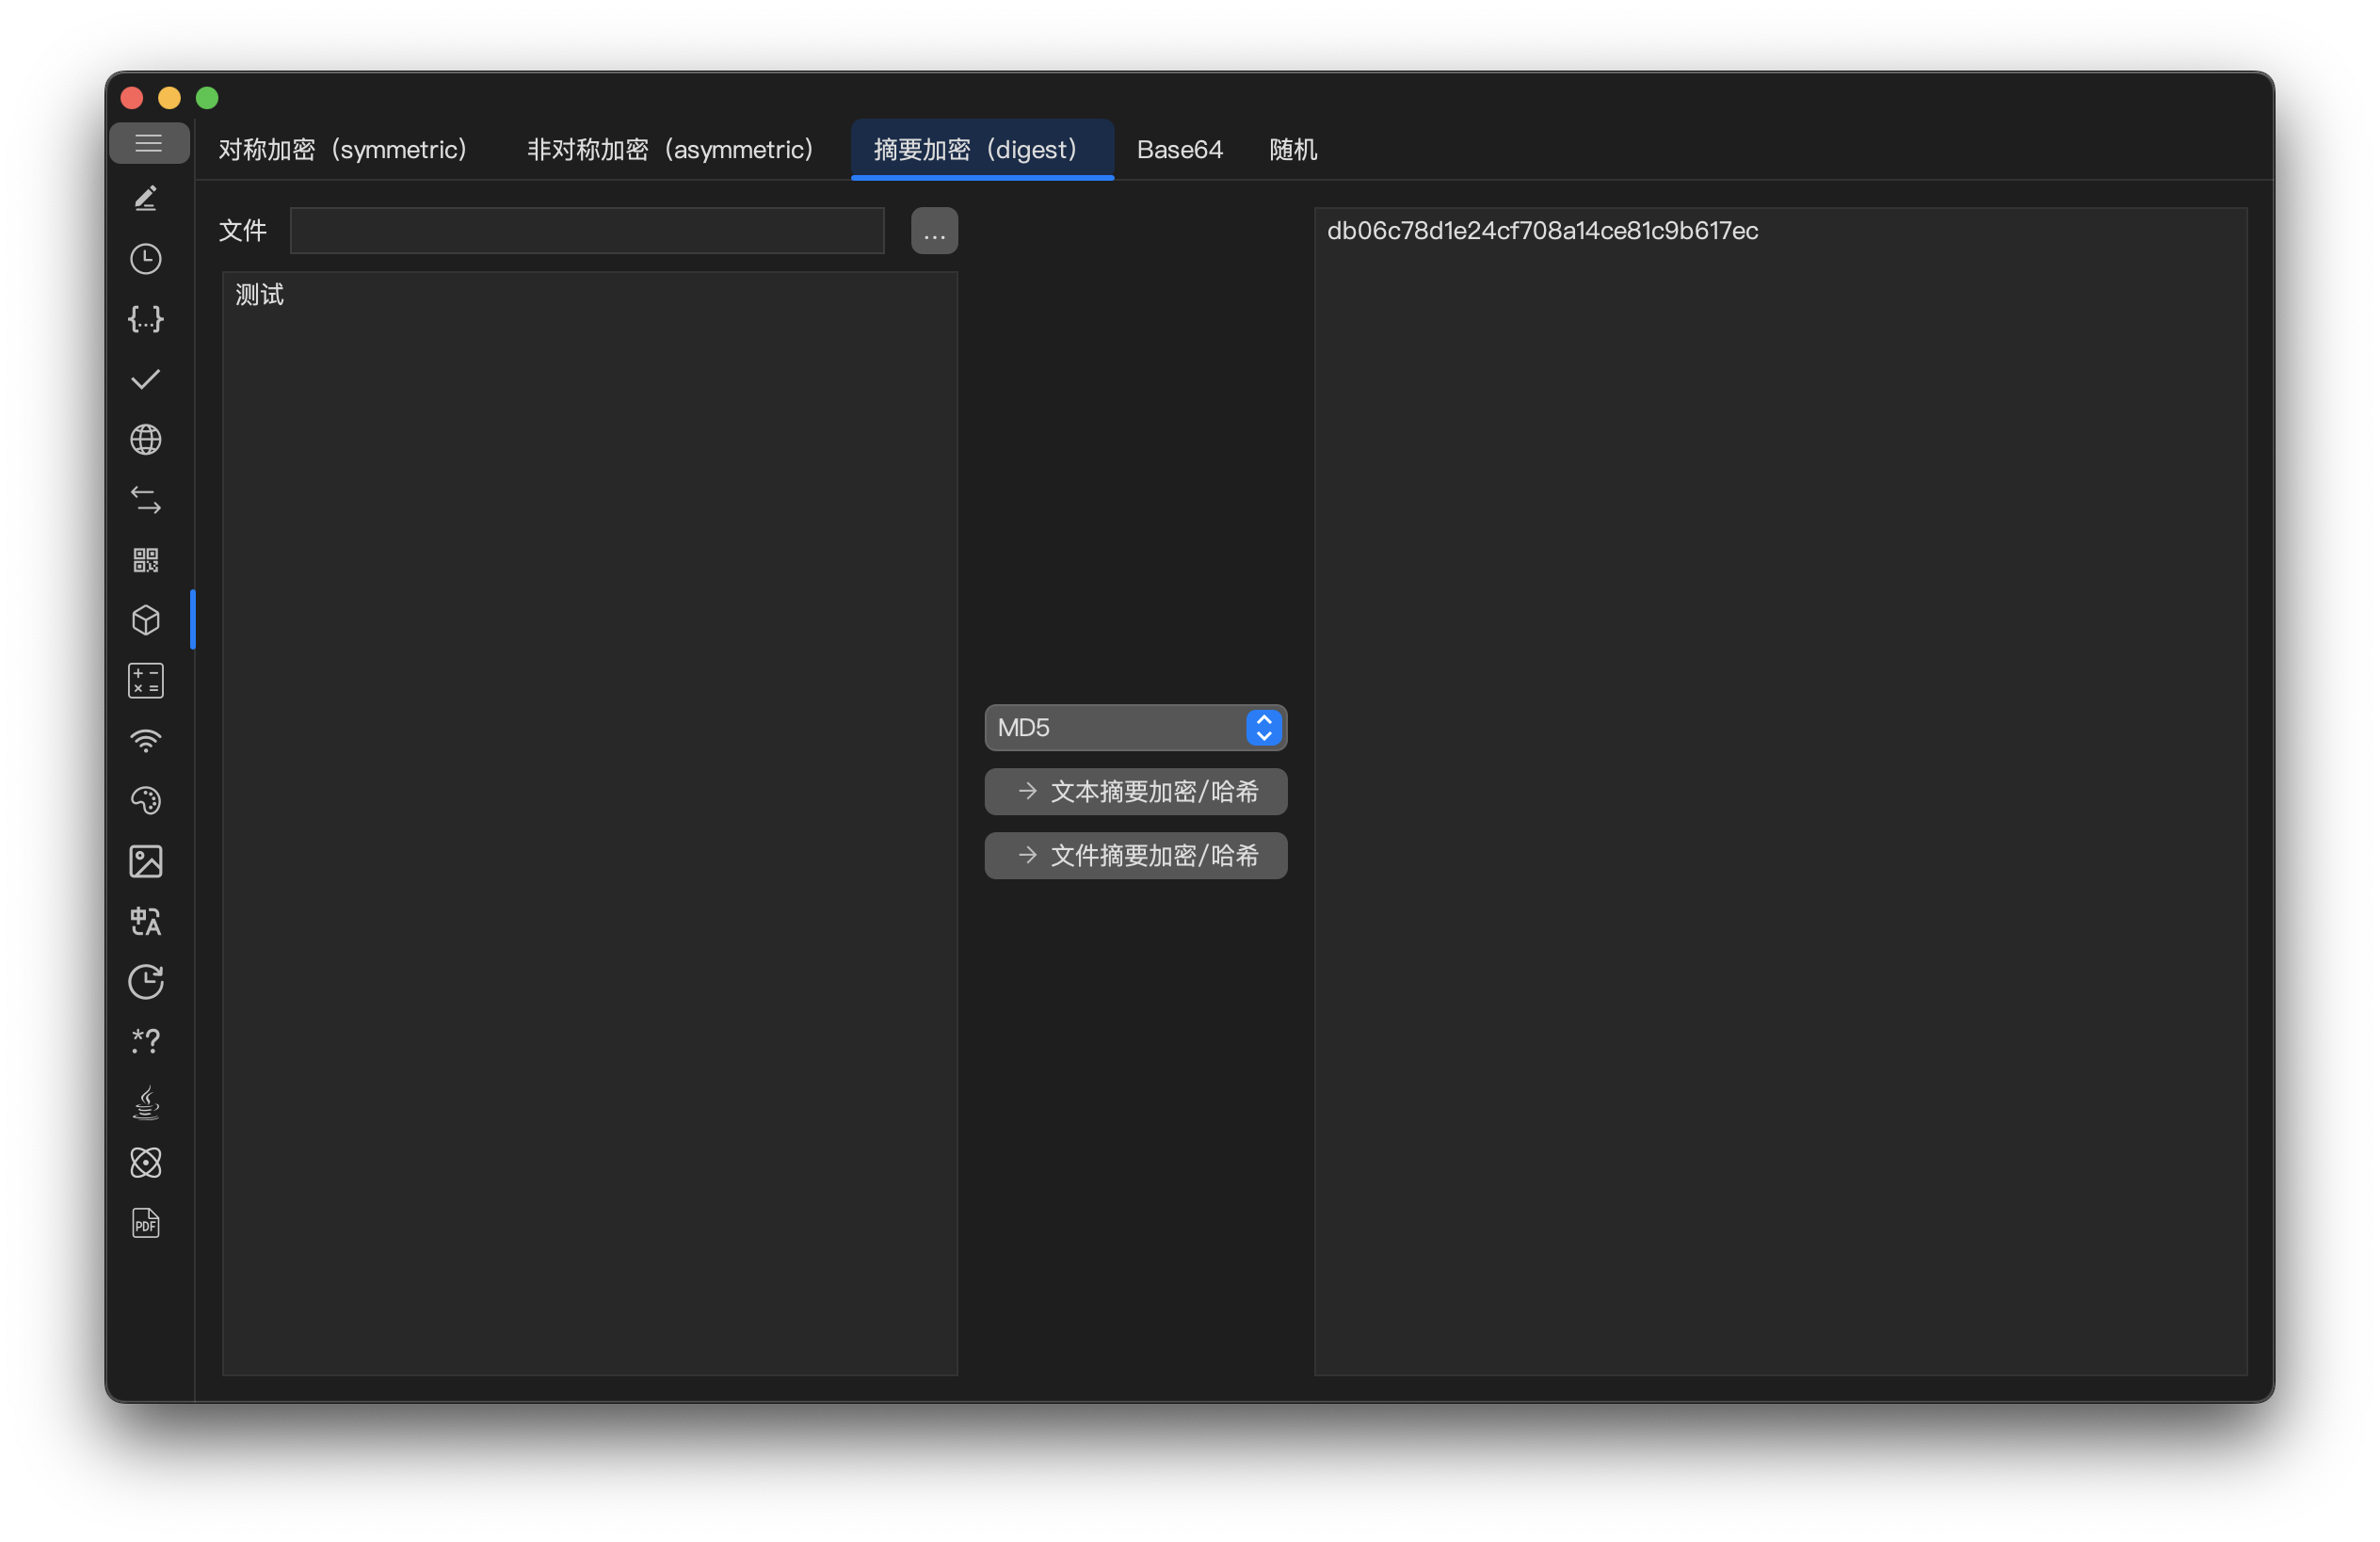
Task: Open the regex tool icon
Action: click(146, 1041)
